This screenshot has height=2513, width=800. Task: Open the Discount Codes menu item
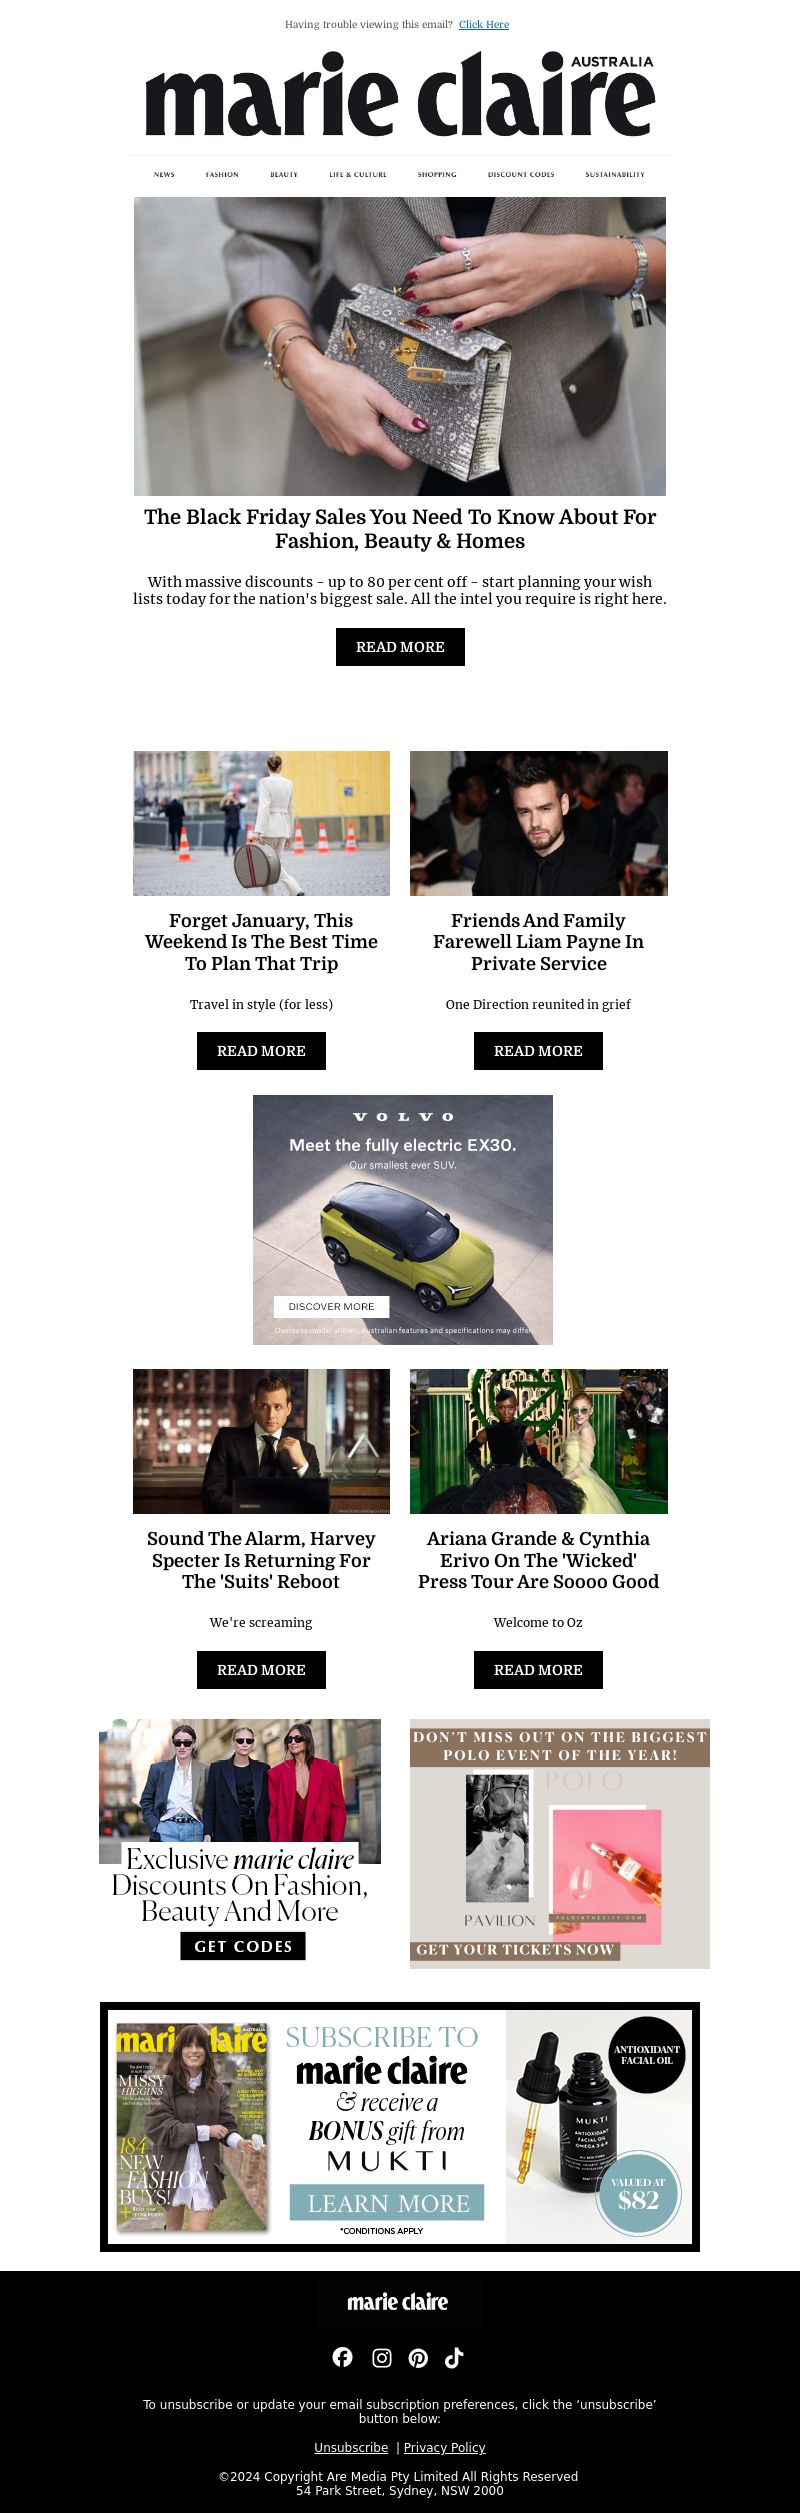[x=521, y=174]
